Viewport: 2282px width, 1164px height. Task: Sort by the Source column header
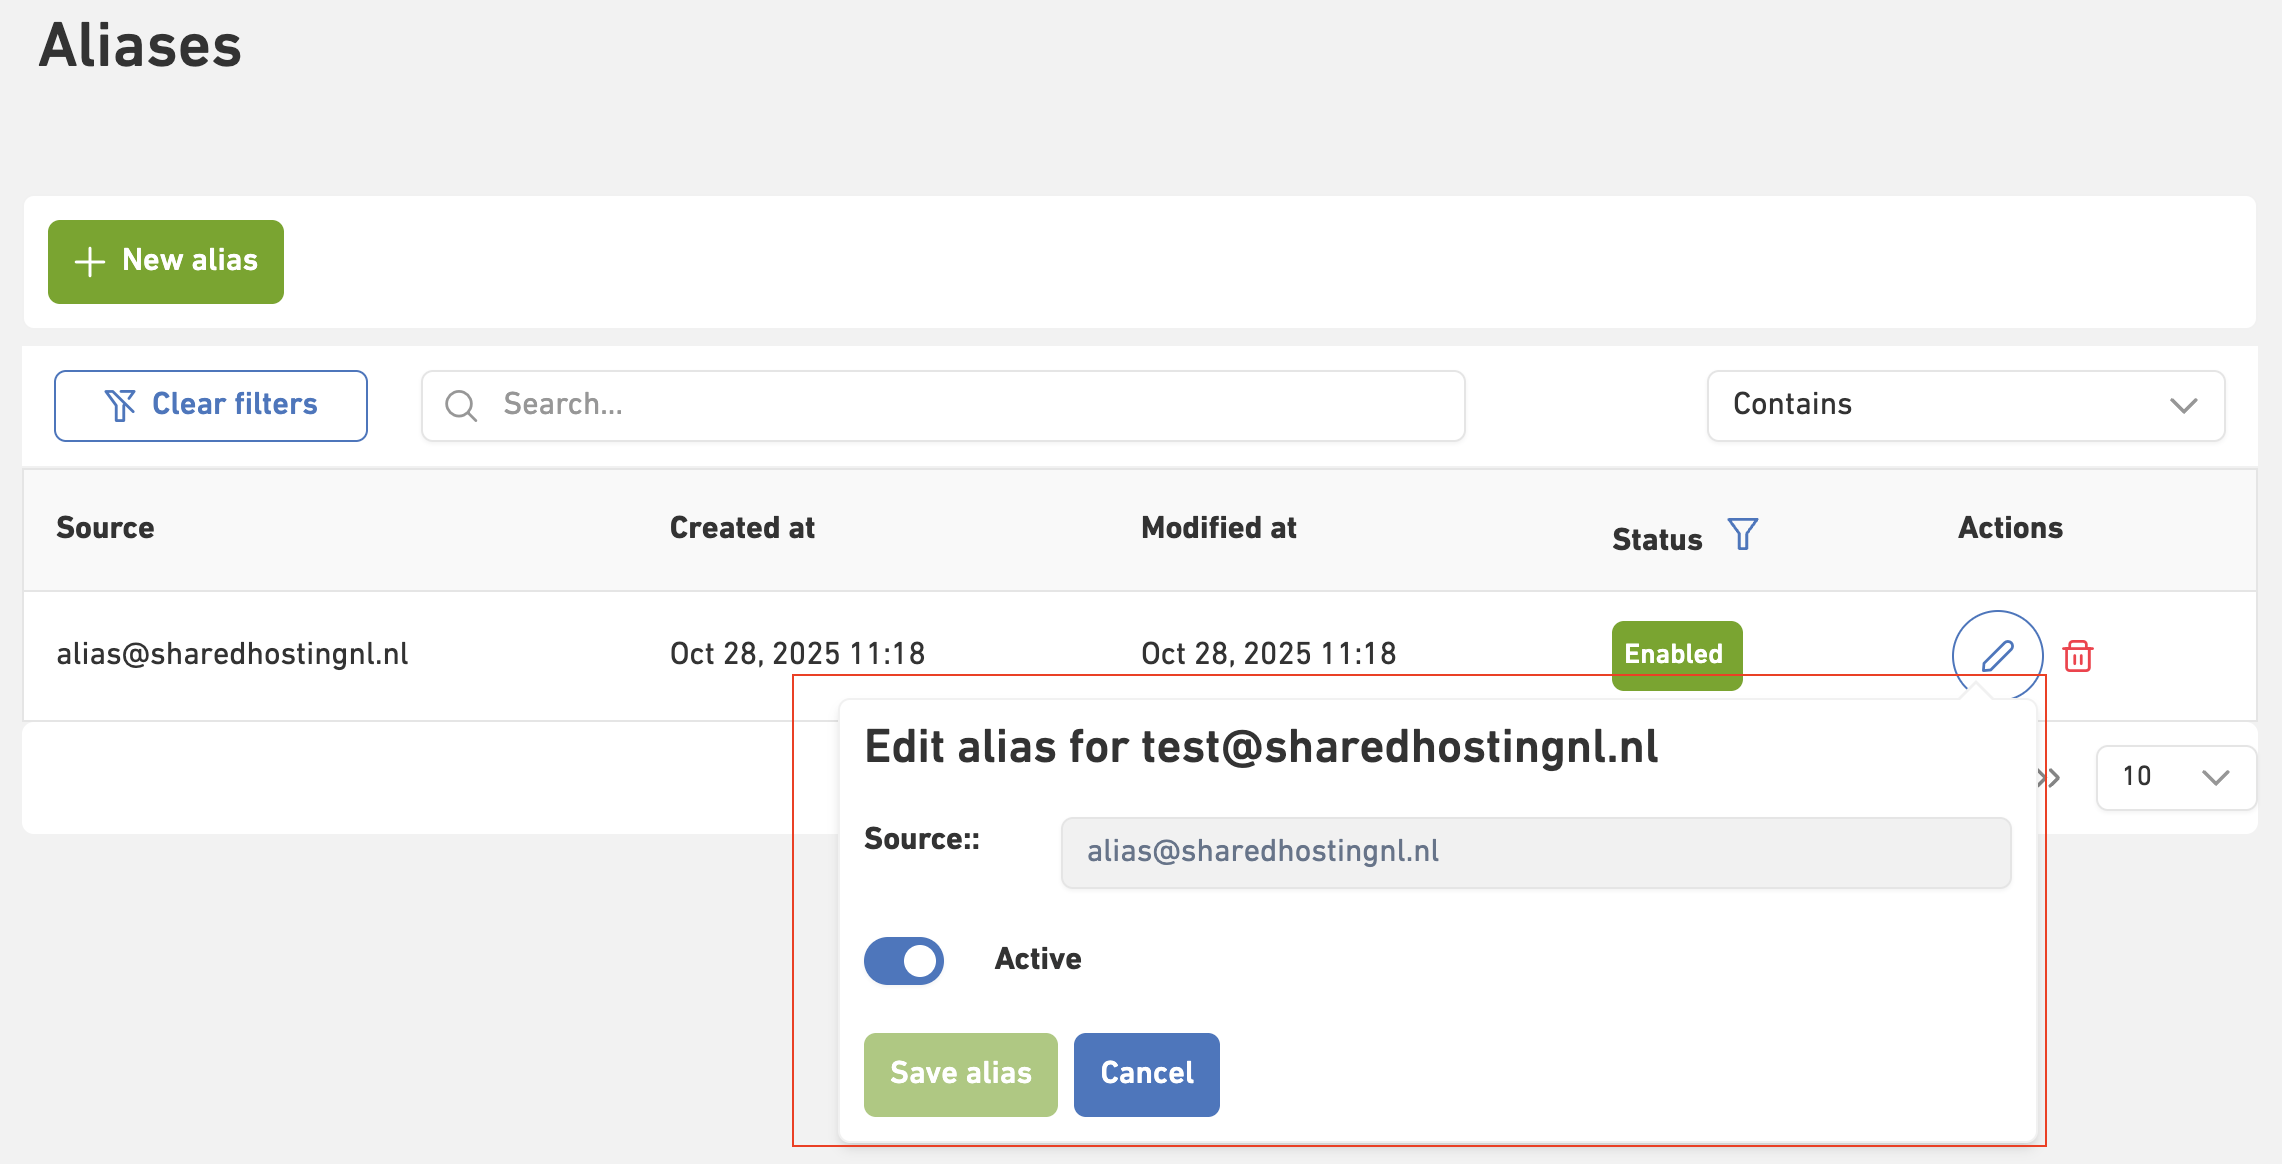[105, 528]
